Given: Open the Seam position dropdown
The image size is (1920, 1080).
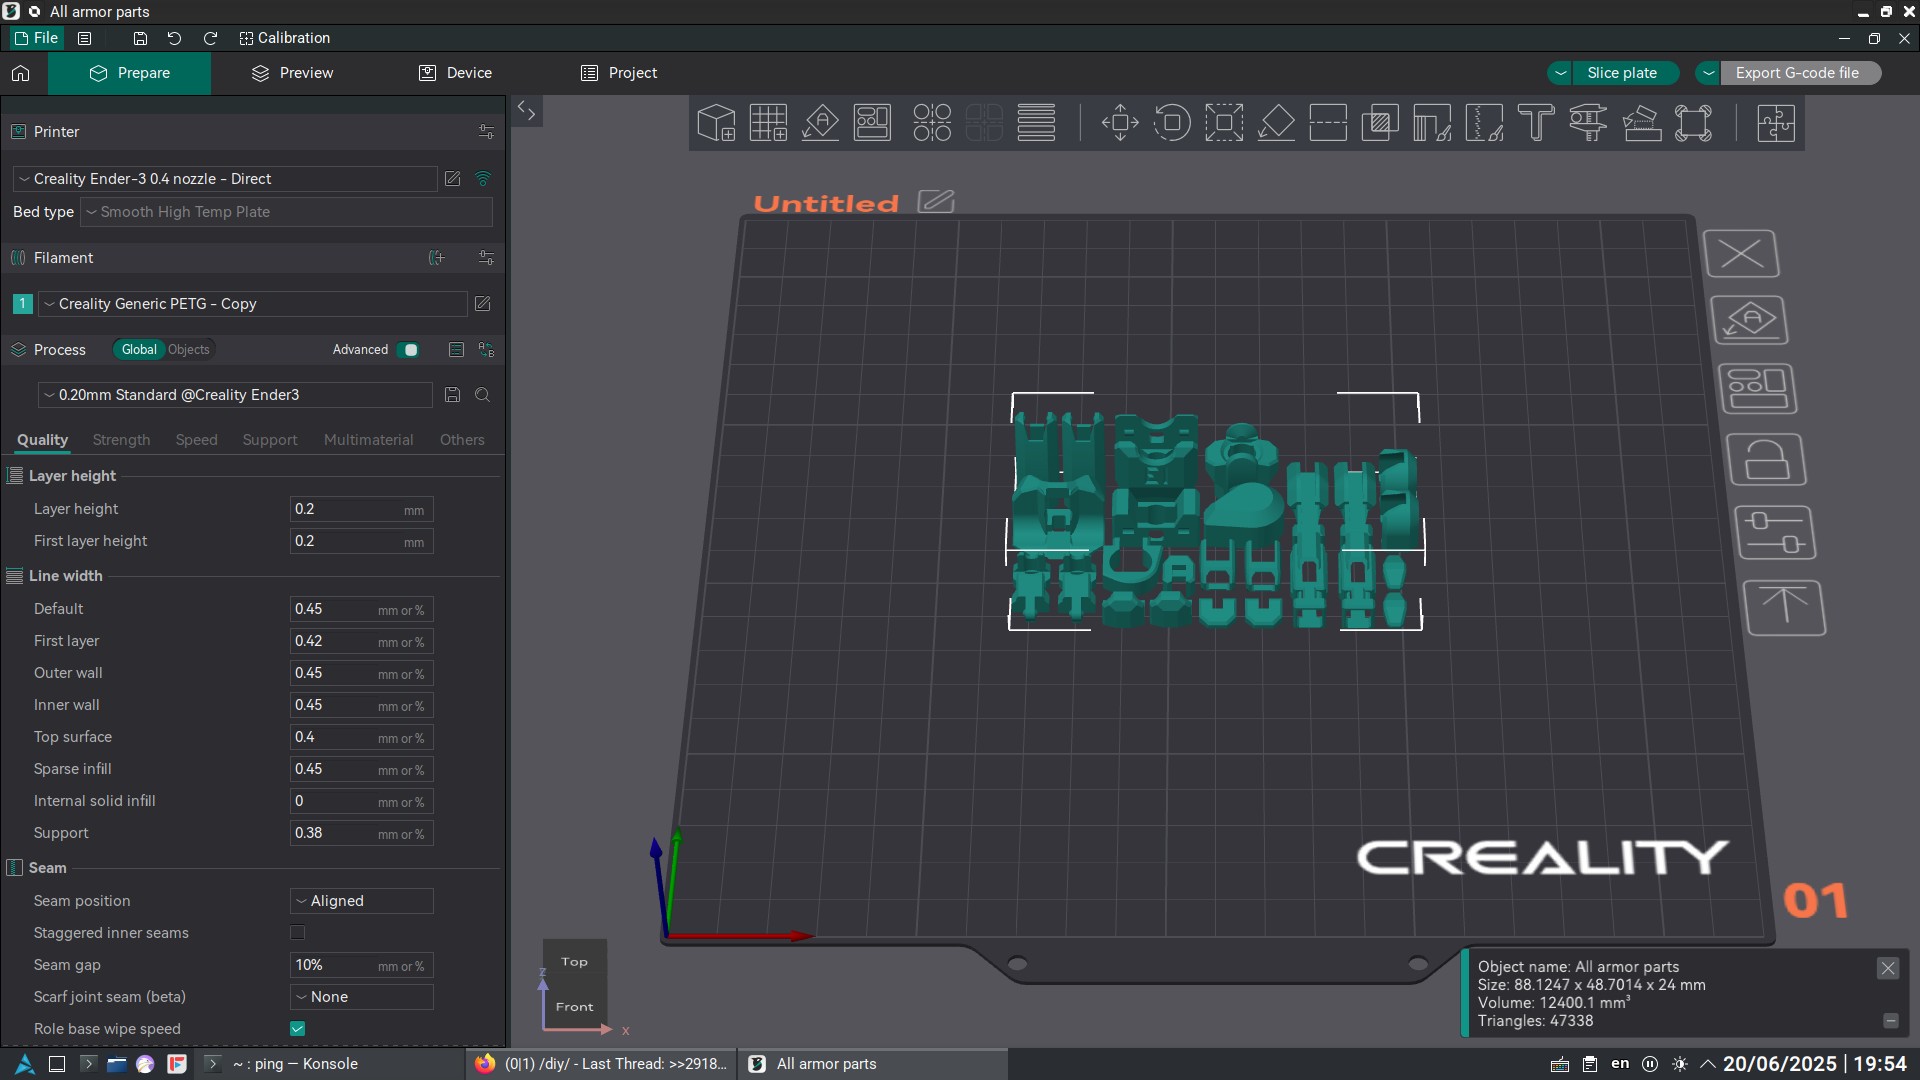Looking at the screenshot, I should coord(361,901).
